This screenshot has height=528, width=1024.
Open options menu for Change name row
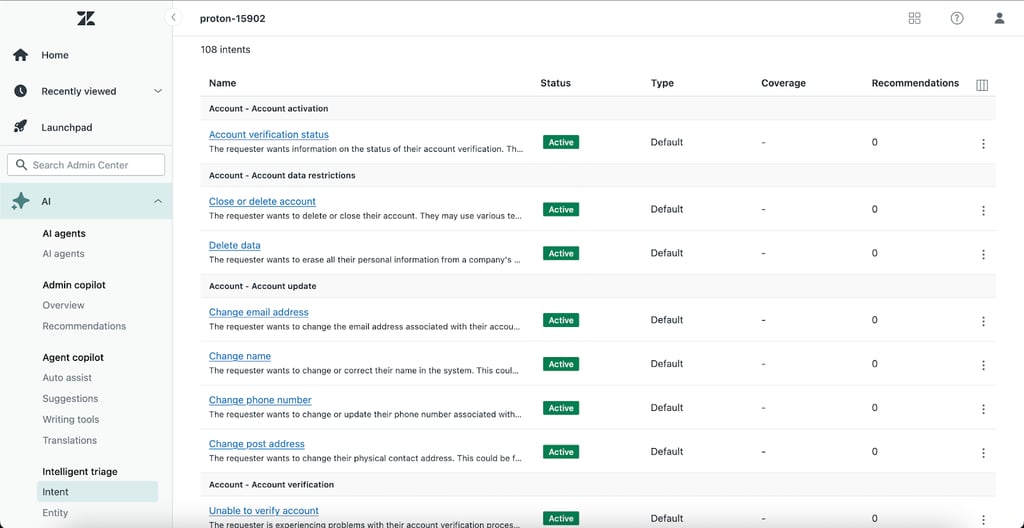point(983,365)
